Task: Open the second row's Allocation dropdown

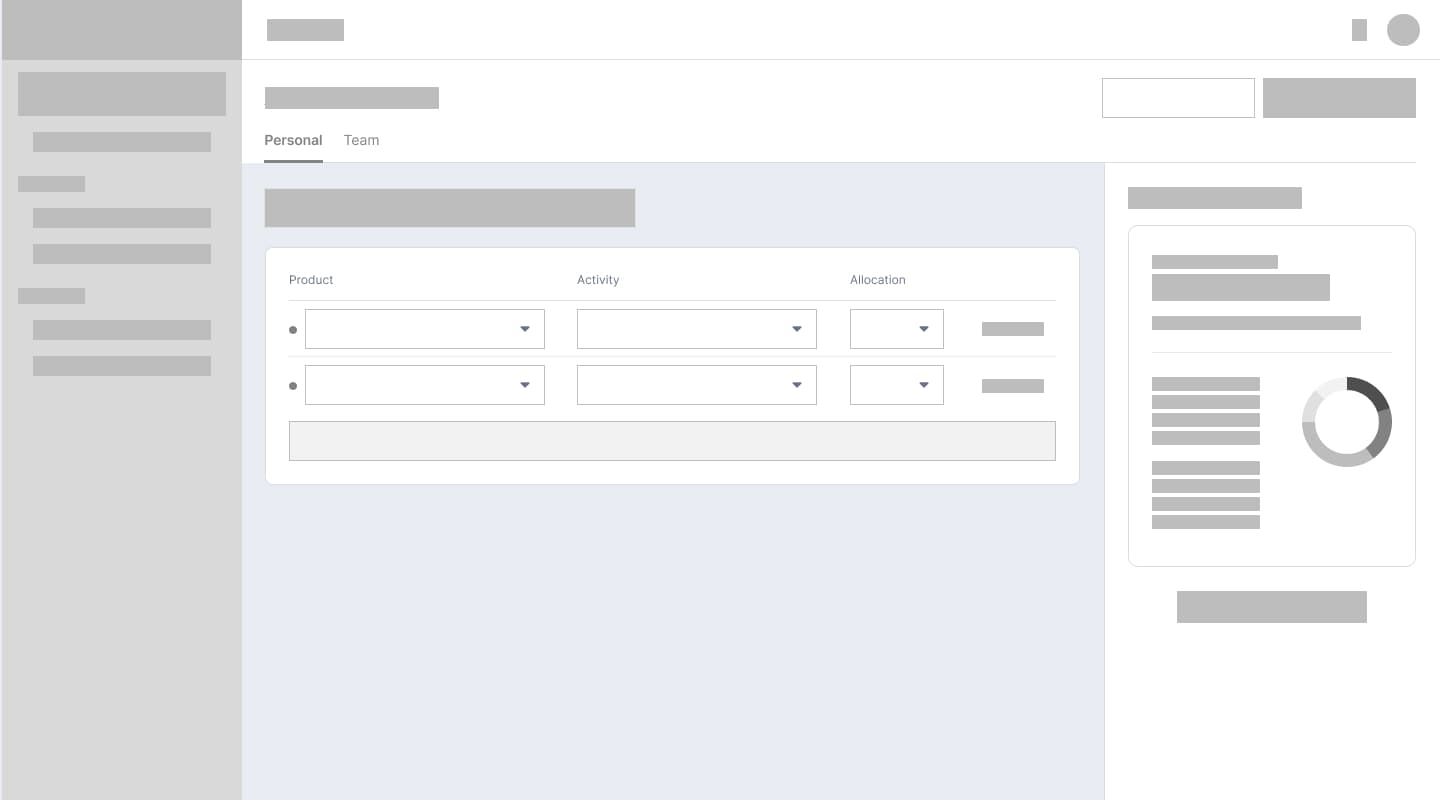Action: coord(897,385)
